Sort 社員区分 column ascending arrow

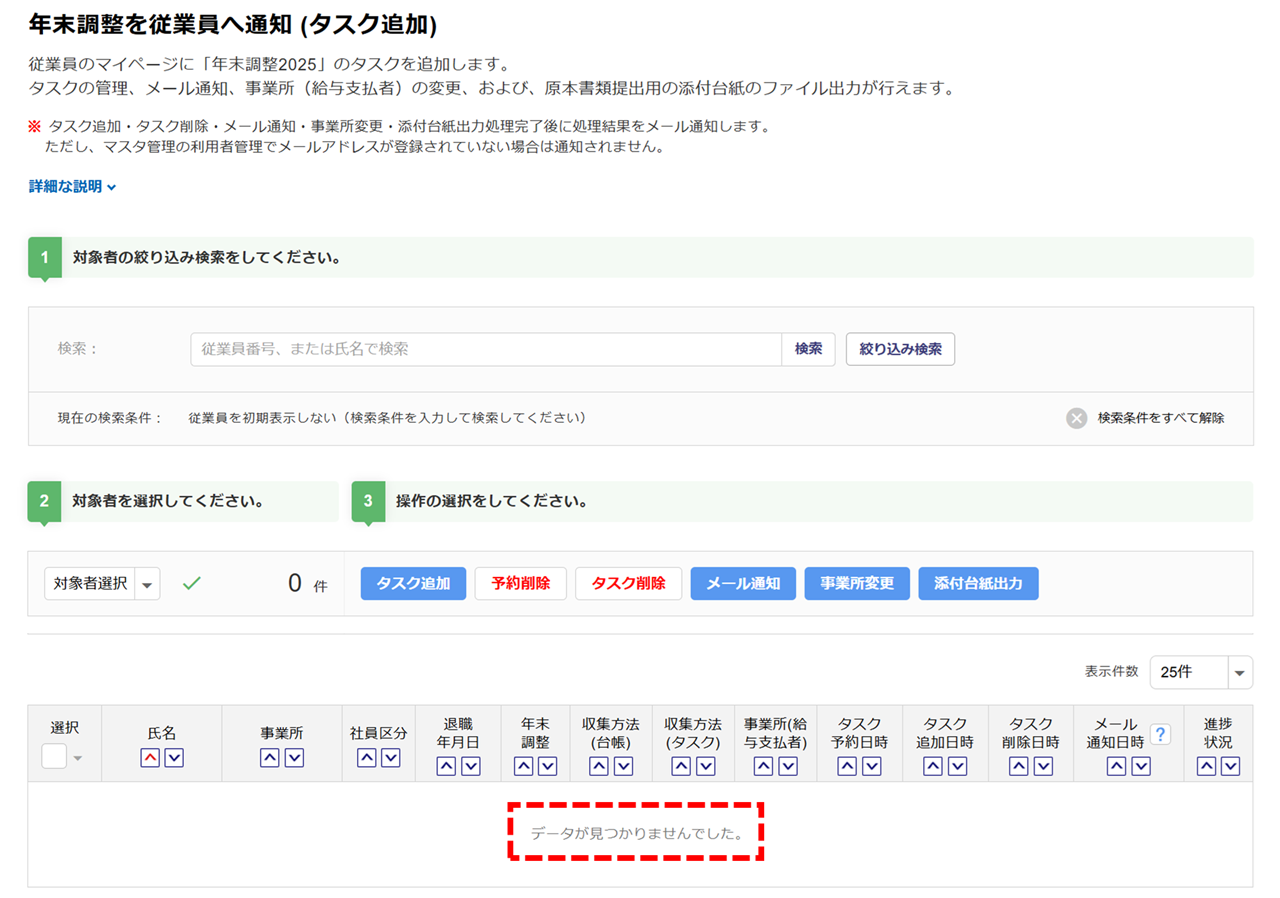pos(367,759)
